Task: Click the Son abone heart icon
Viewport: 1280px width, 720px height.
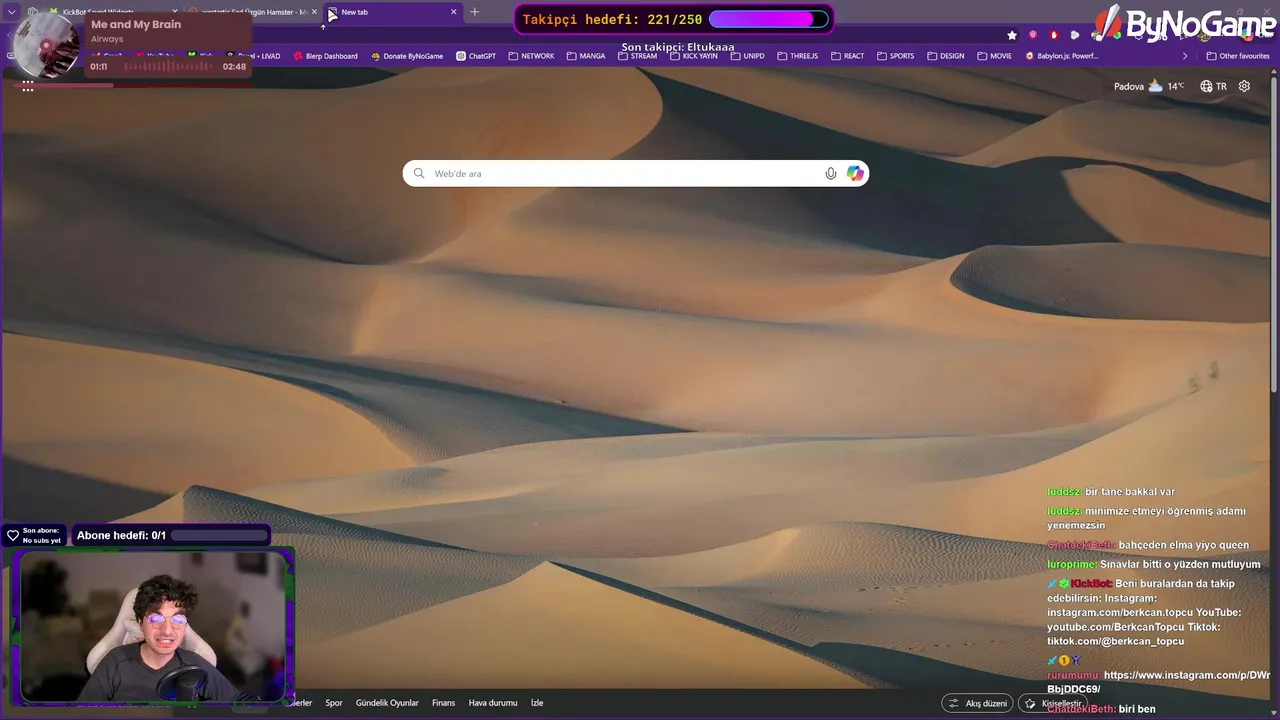Action: tap(13, 535)
